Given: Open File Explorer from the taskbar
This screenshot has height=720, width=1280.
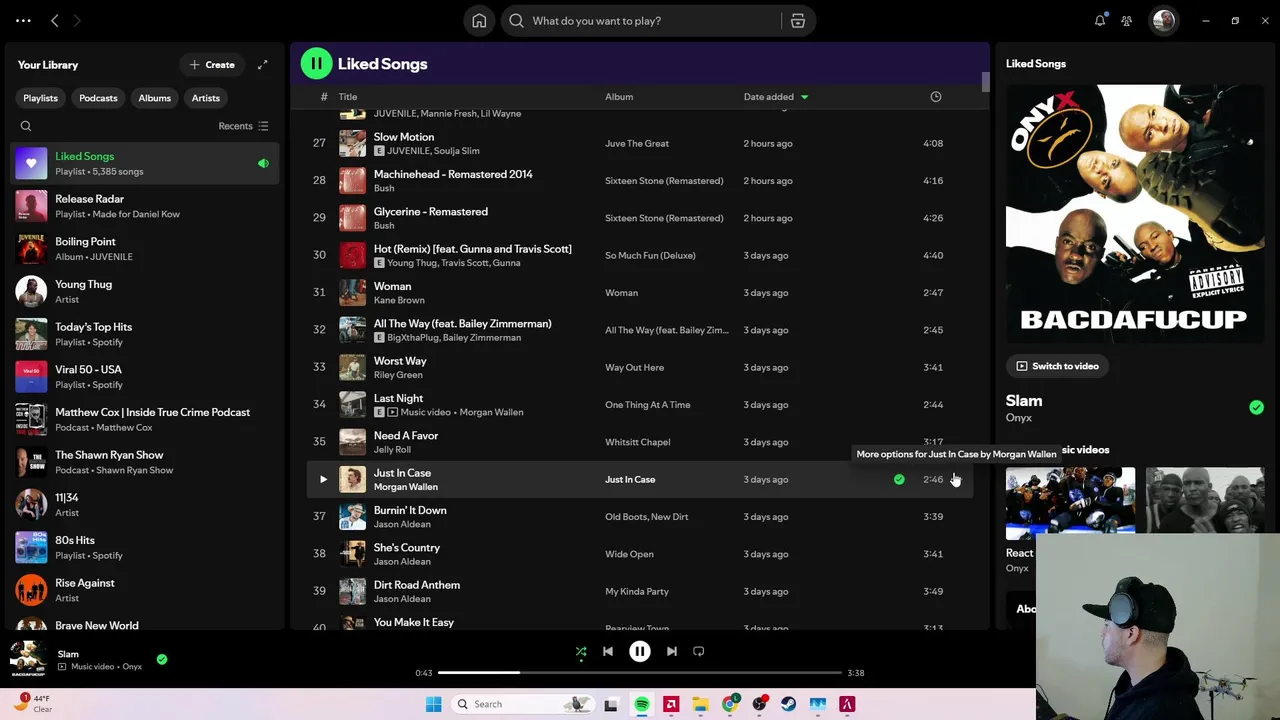Looking at the screenshot, I should (x=701, y=704).
